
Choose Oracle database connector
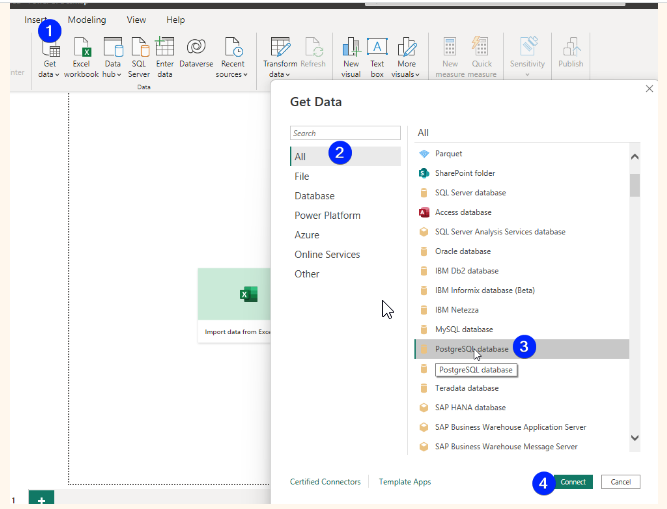point(522,251)
